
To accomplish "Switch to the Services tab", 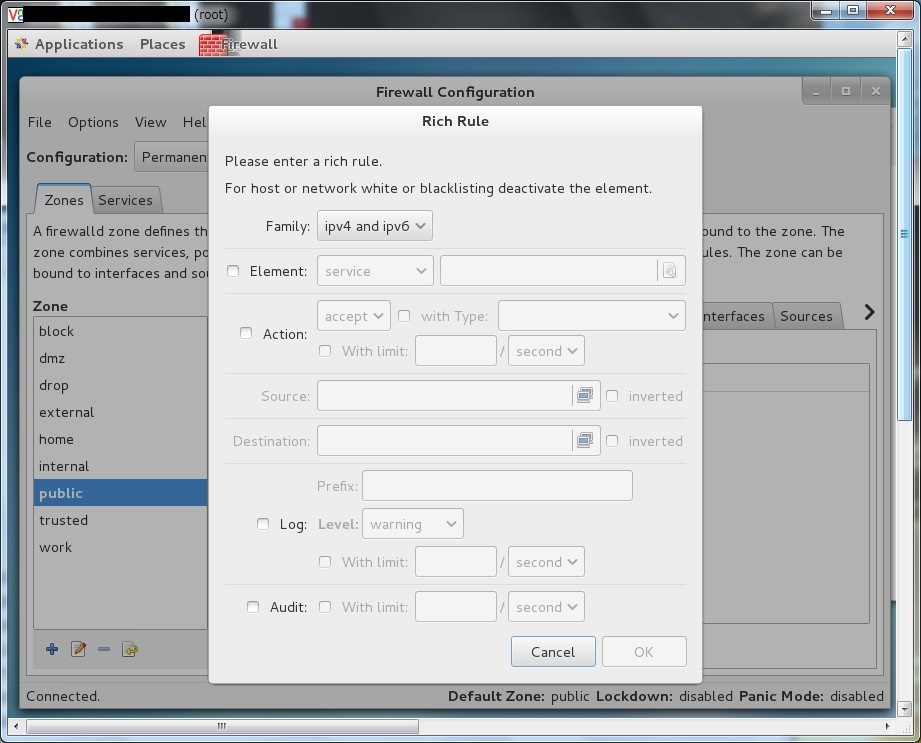I will (x=125, y=200).
